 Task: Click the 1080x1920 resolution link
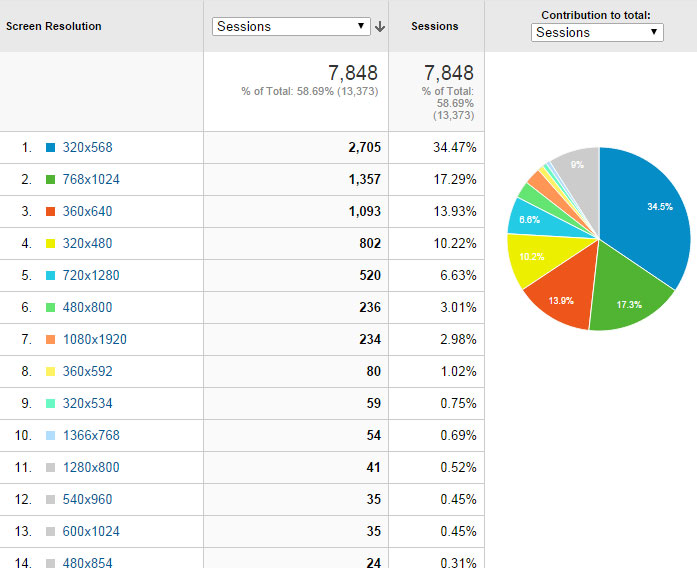point(94,340)
